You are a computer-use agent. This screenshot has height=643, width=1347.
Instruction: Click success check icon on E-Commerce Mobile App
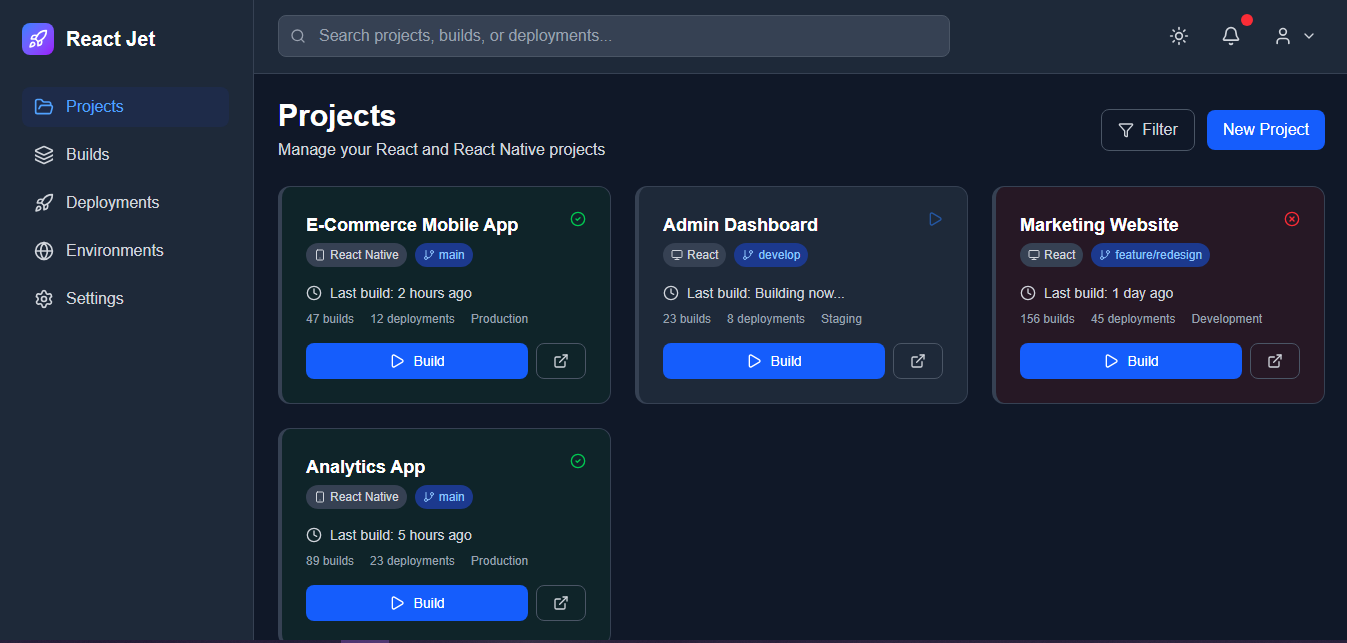tap(578, 219)
